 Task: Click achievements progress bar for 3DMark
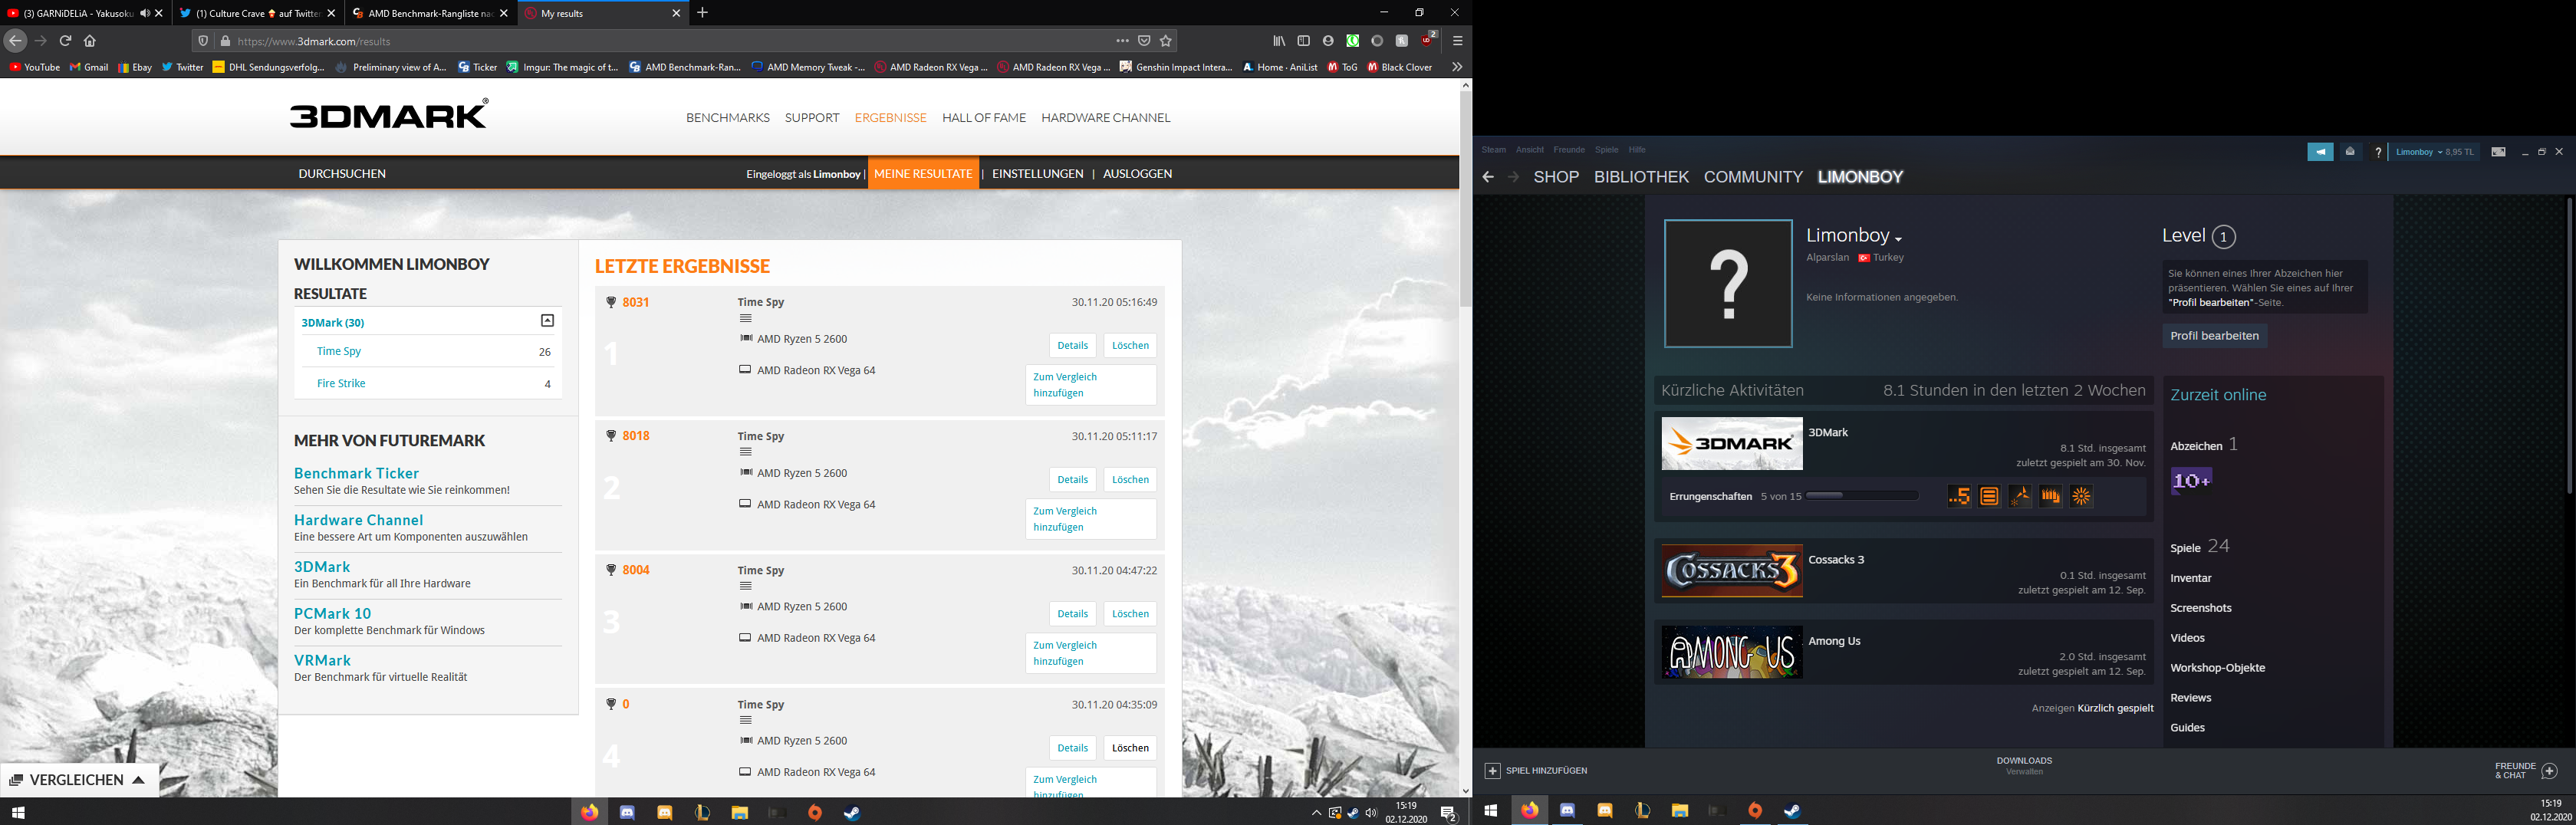[x=1862, y=496]
